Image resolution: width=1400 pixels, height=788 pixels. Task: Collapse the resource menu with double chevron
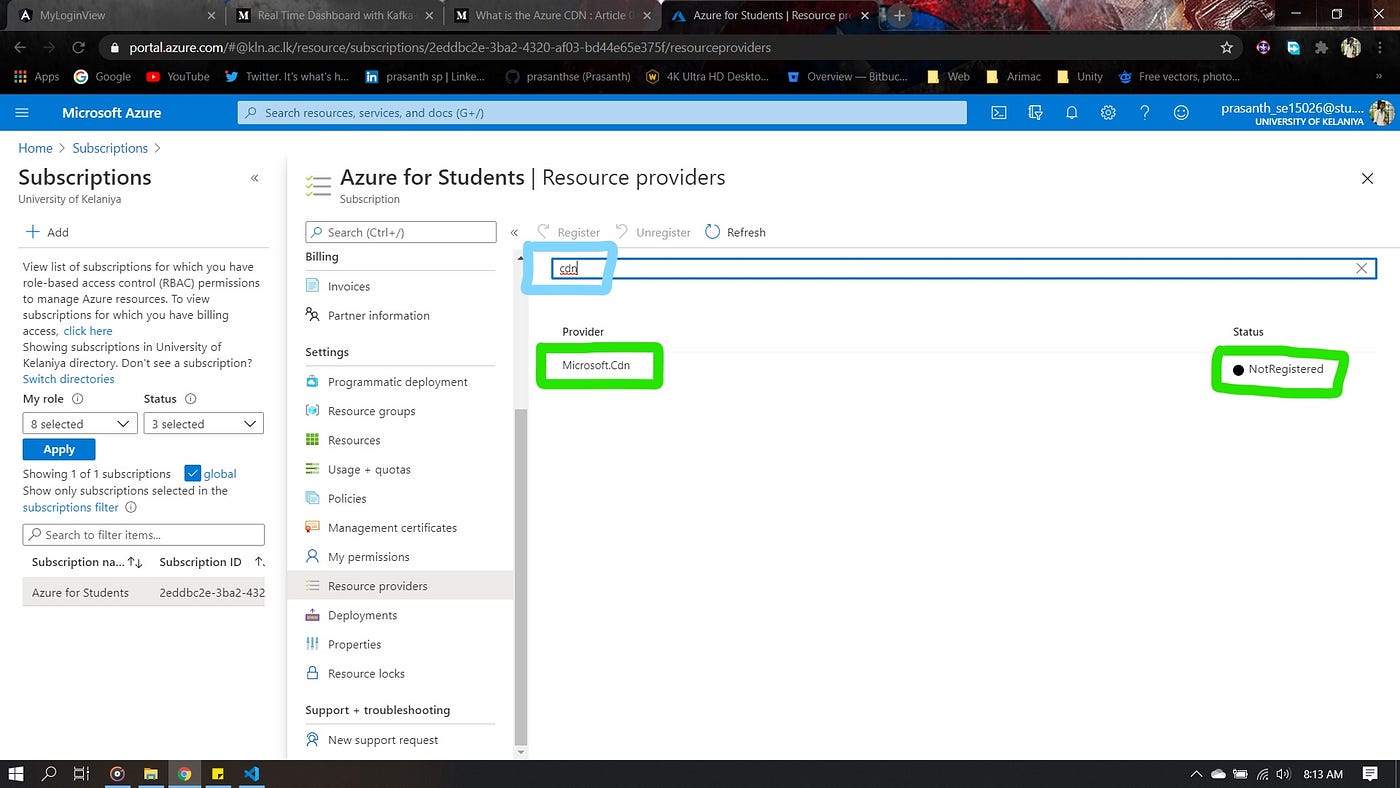pyautogui.click(x=514, y=232)
